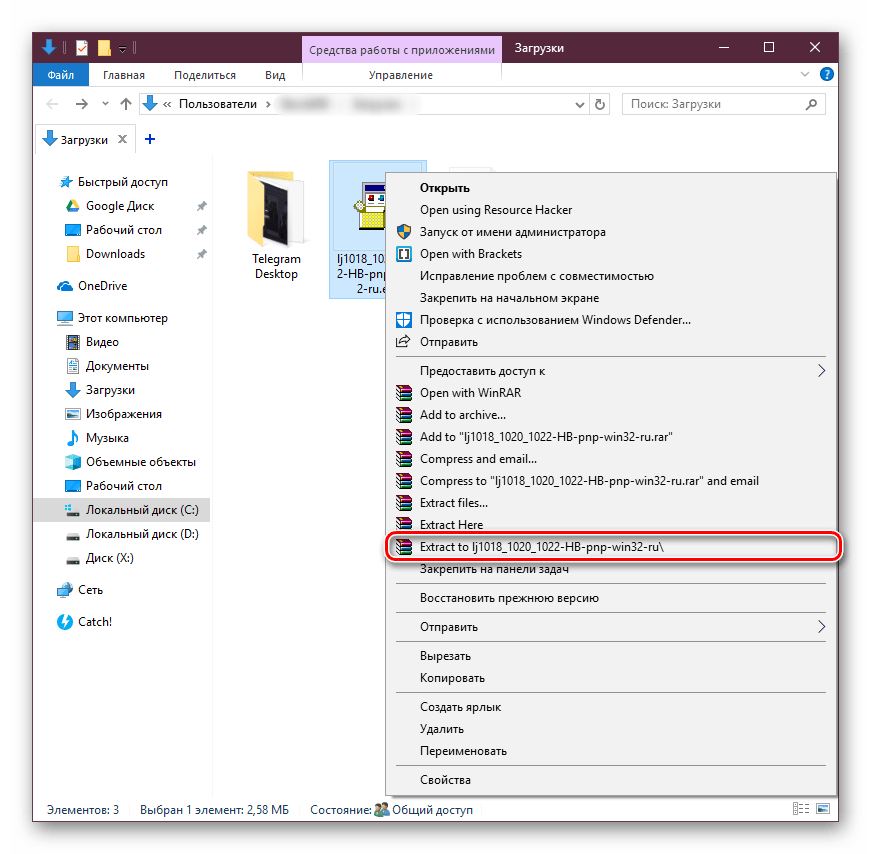Click the Catch! icon in the sidebar
871x854 pixels.
[66, 622]
